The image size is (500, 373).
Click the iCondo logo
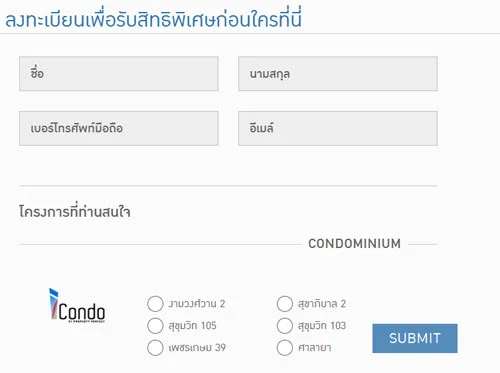coord(77,306)
